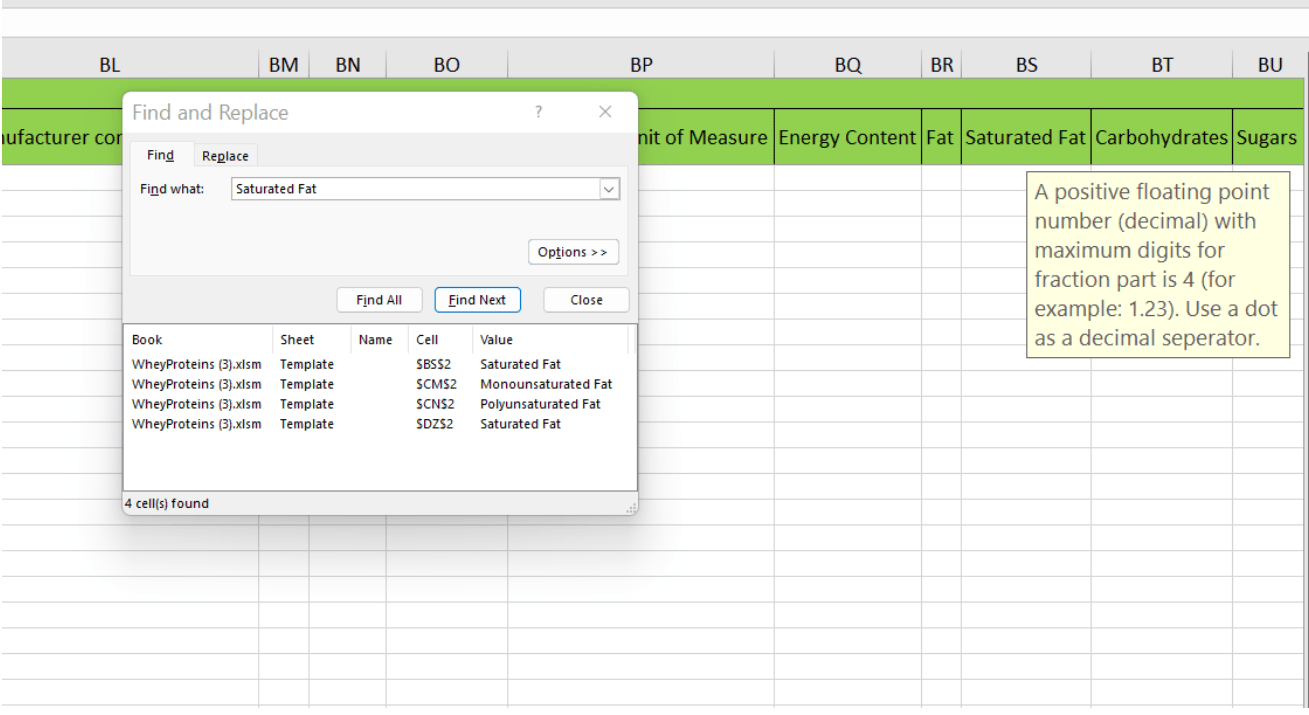This screenshot has width=1309, height=715.
Task: Select column BO header
Action: pyautogui.click(x=447, y=65)
